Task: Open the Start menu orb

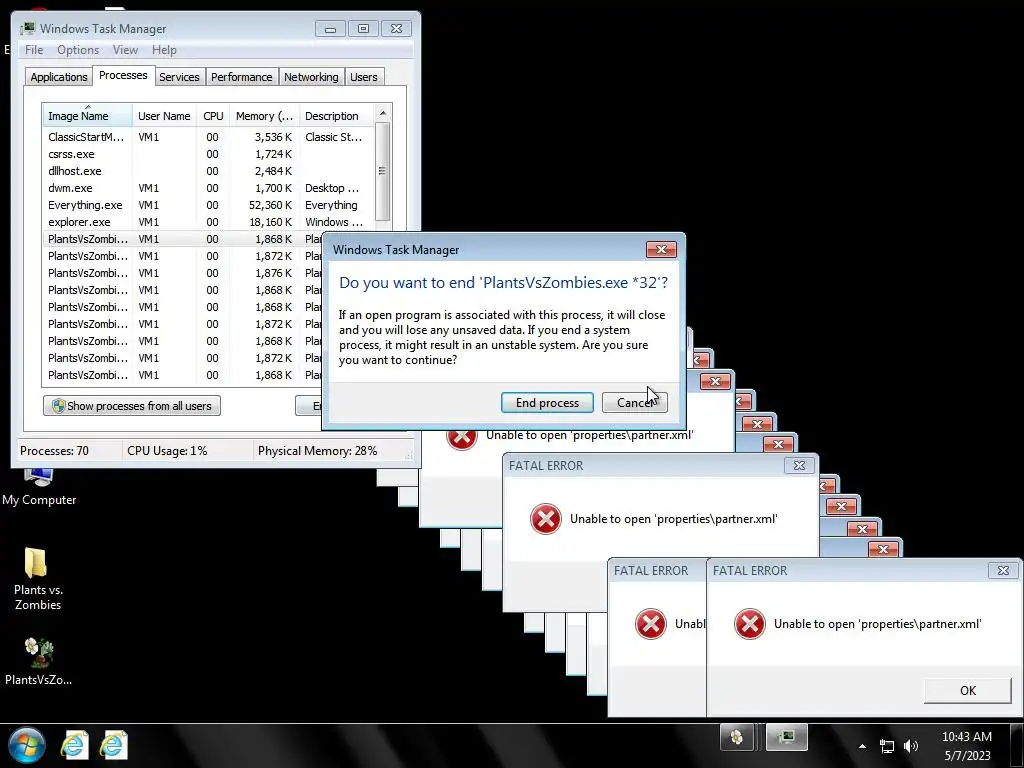Action: click(26, 745)
